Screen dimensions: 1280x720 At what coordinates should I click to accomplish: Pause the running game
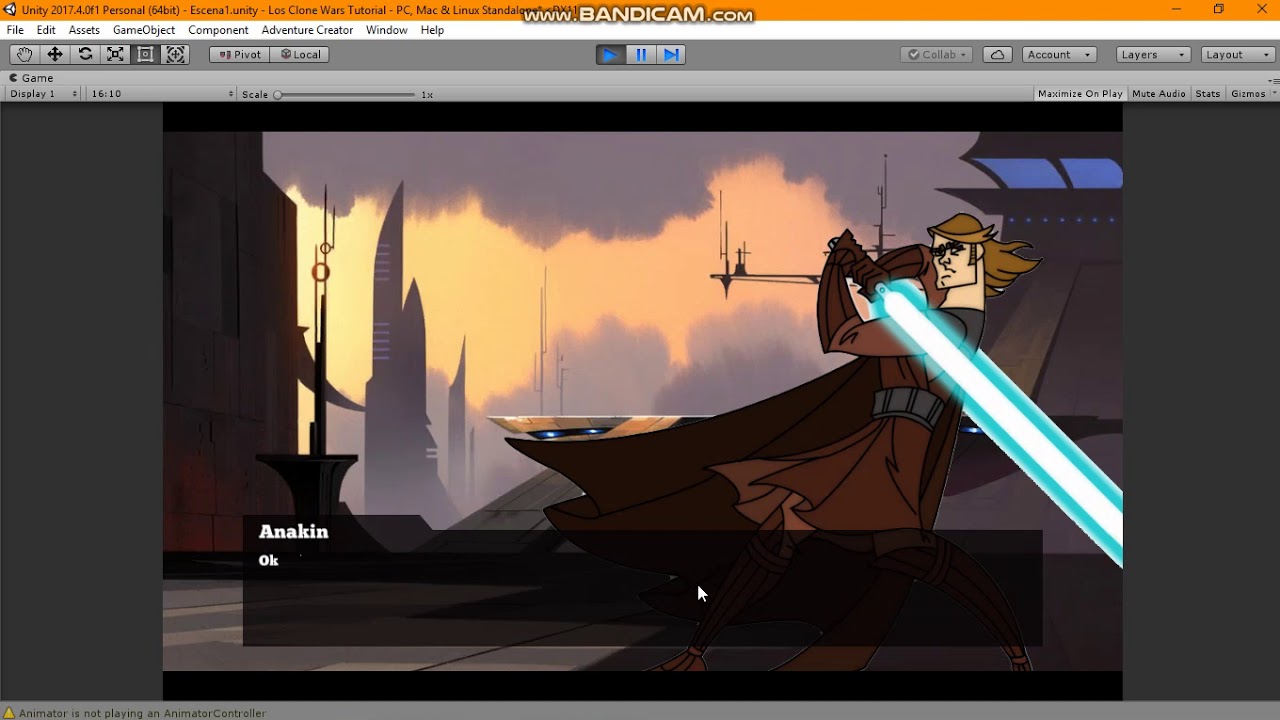641,55
